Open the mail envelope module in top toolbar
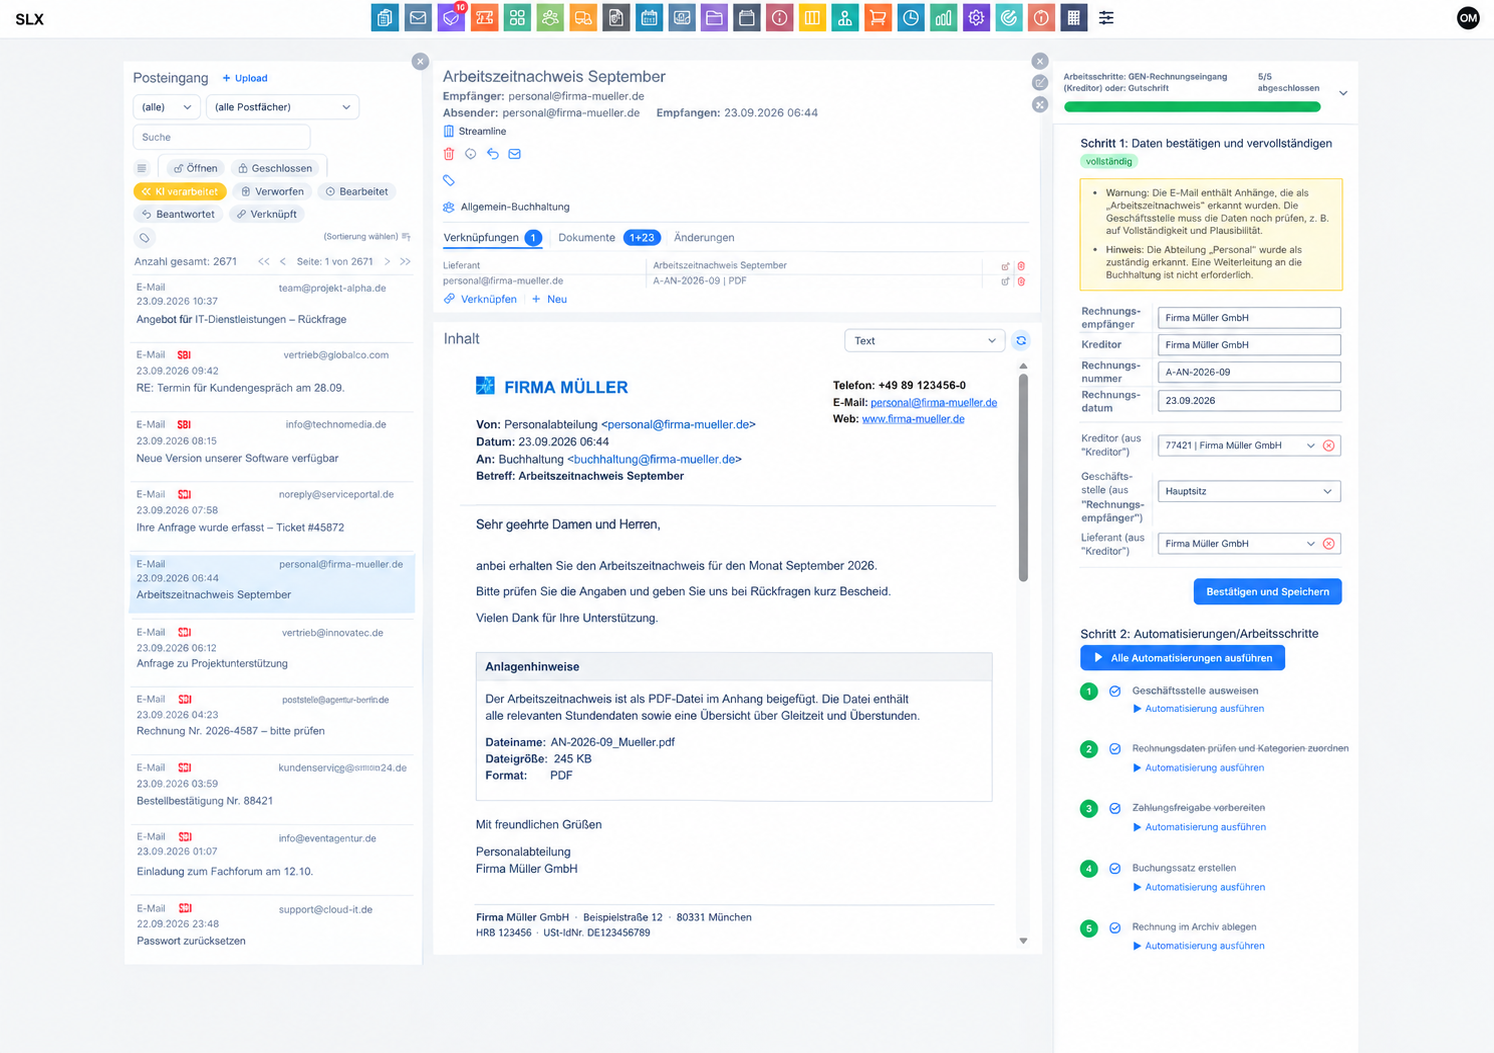Viewport: 1494px width, 1053px height. (x=418, y=18)
